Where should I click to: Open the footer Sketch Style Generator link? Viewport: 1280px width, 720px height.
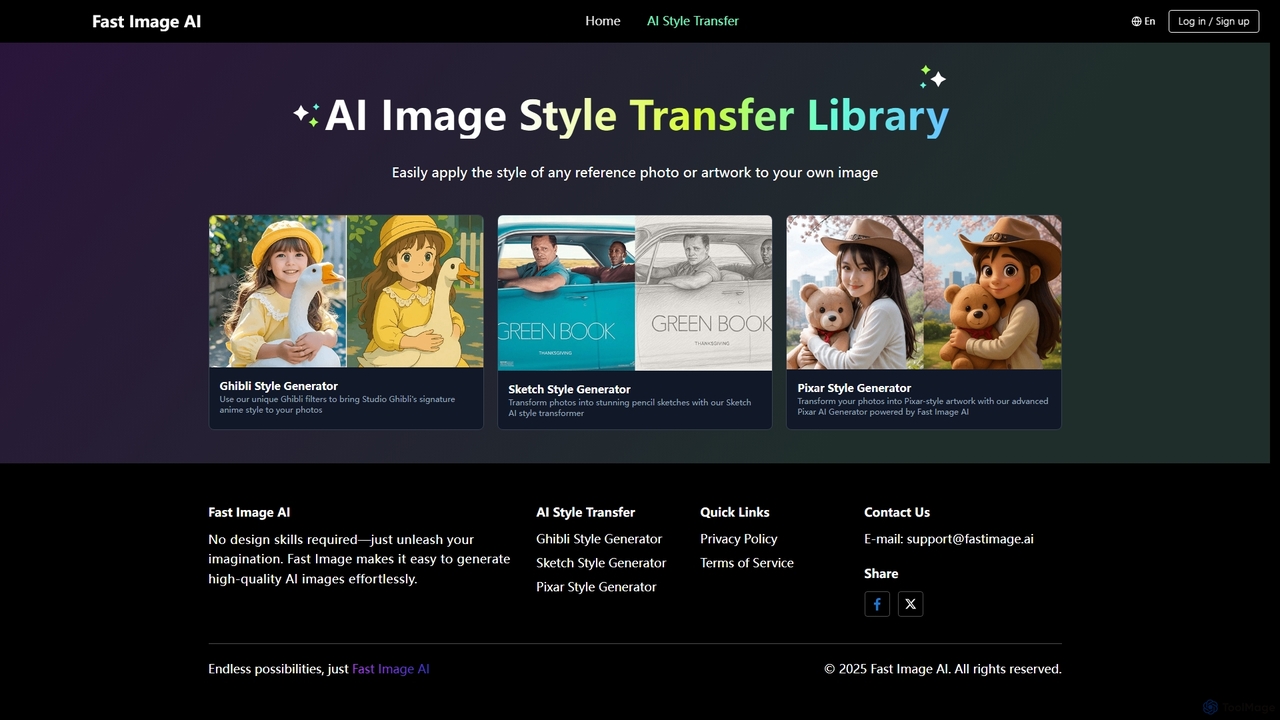601,563
